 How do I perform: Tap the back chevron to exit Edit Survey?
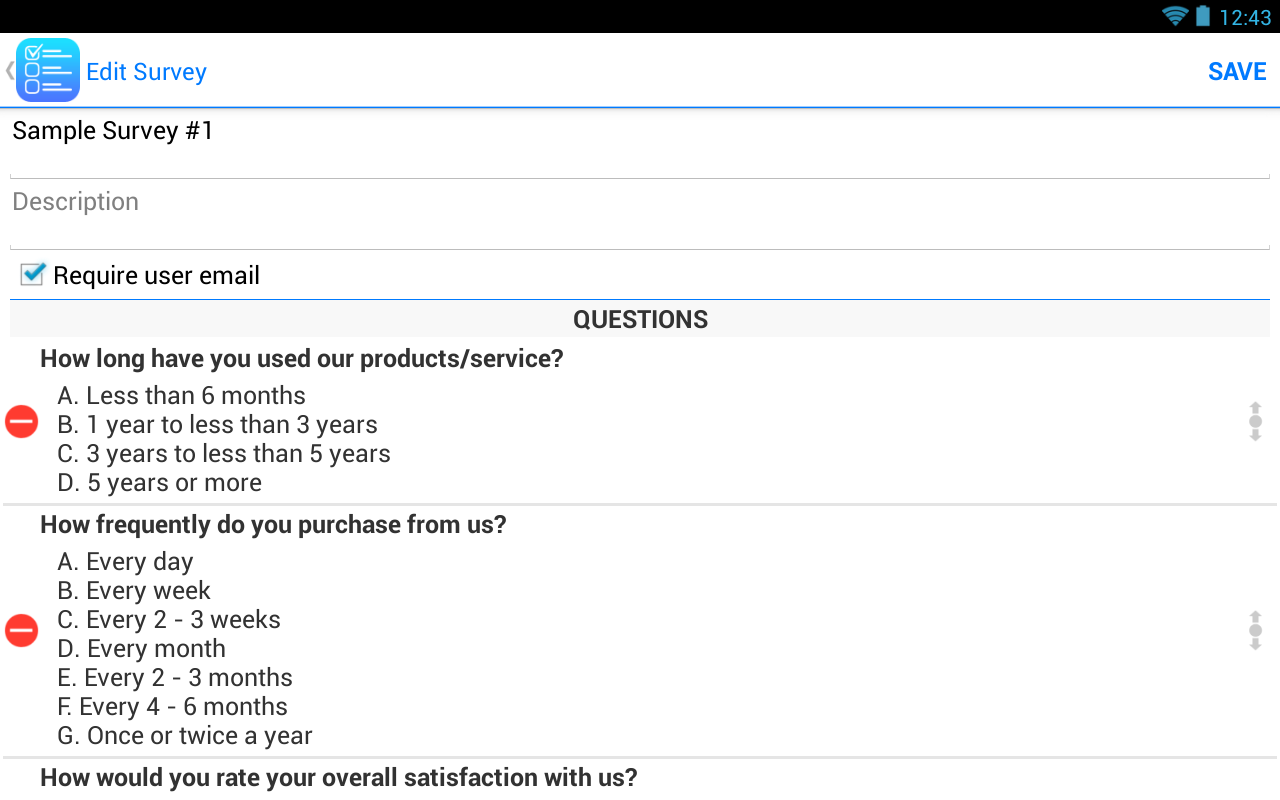(x=8, y=70)
